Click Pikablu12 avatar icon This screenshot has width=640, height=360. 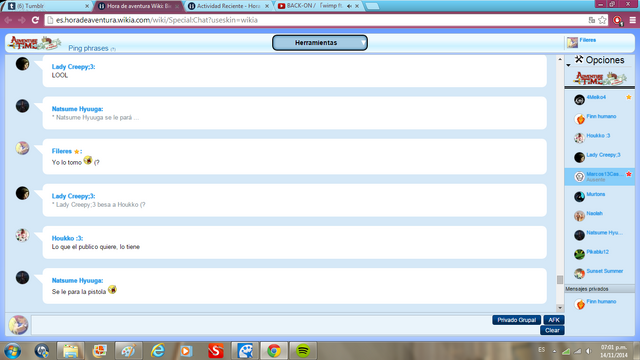(x=579, y=254)
